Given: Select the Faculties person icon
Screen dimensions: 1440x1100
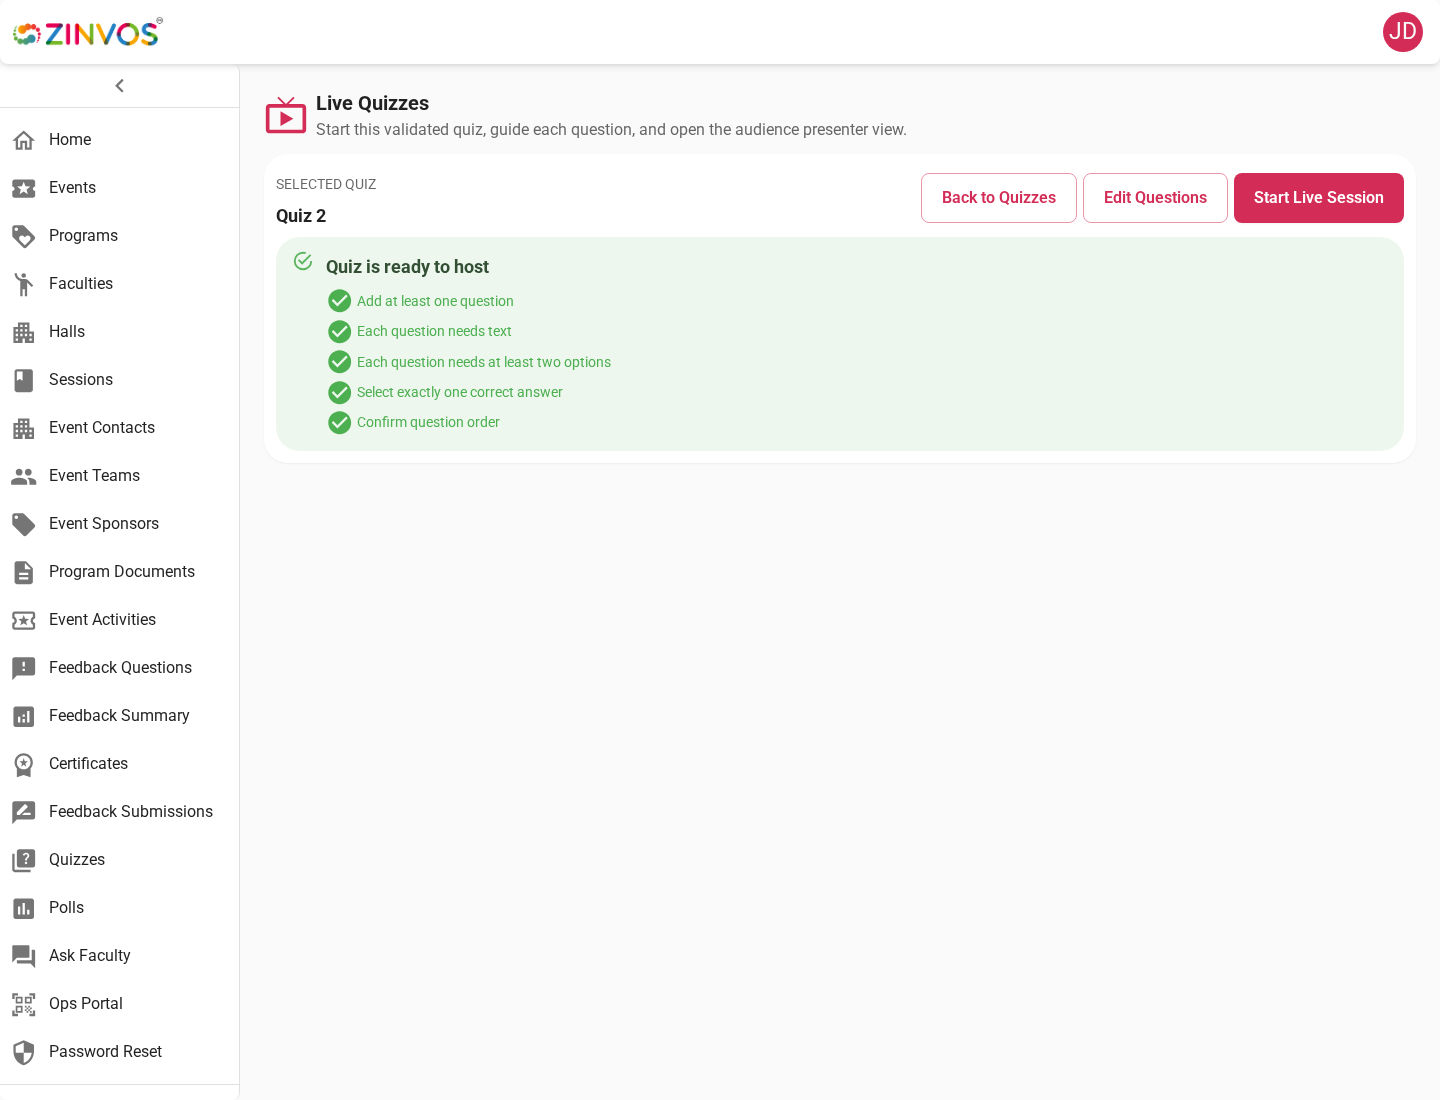Looking at the screenshot, I should 24,284.
